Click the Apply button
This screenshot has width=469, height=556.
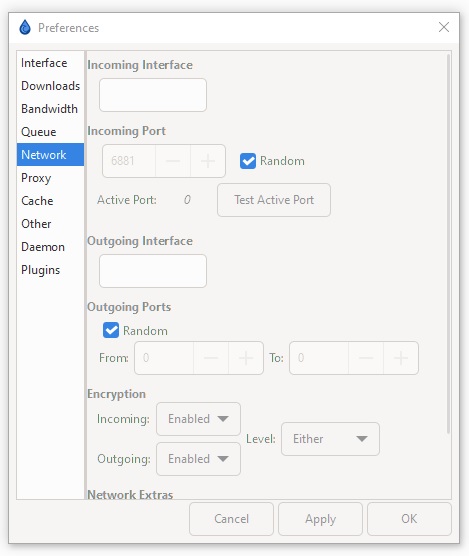coord(320,519)
